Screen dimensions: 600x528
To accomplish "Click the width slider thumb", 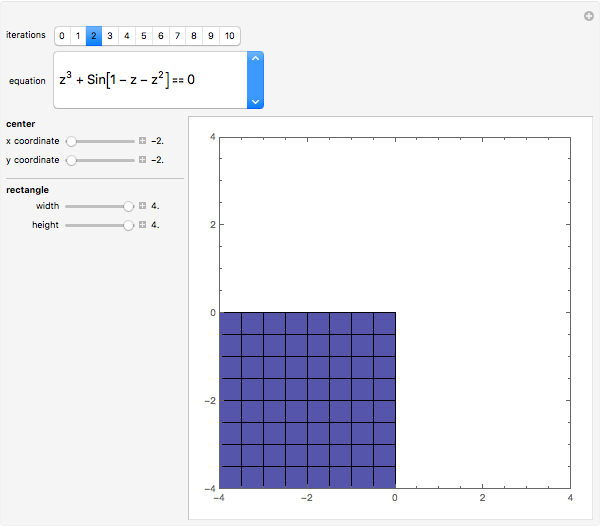I will 128,206.
